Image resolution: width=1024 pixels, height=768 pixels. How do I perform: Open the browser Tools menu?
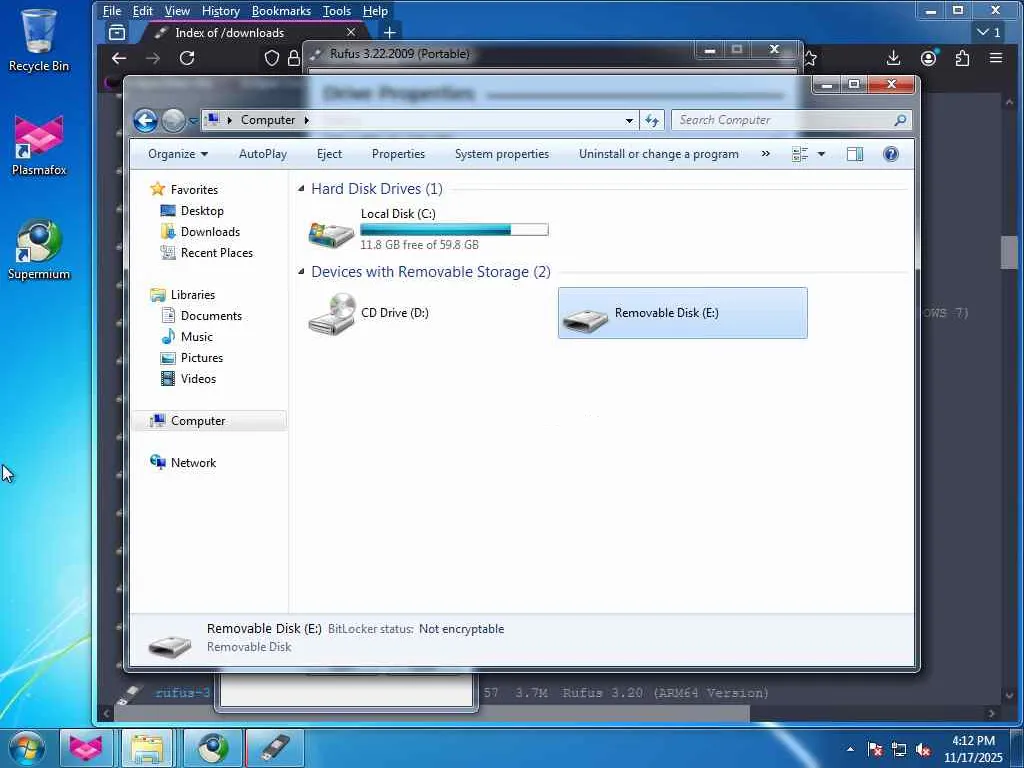336,10
